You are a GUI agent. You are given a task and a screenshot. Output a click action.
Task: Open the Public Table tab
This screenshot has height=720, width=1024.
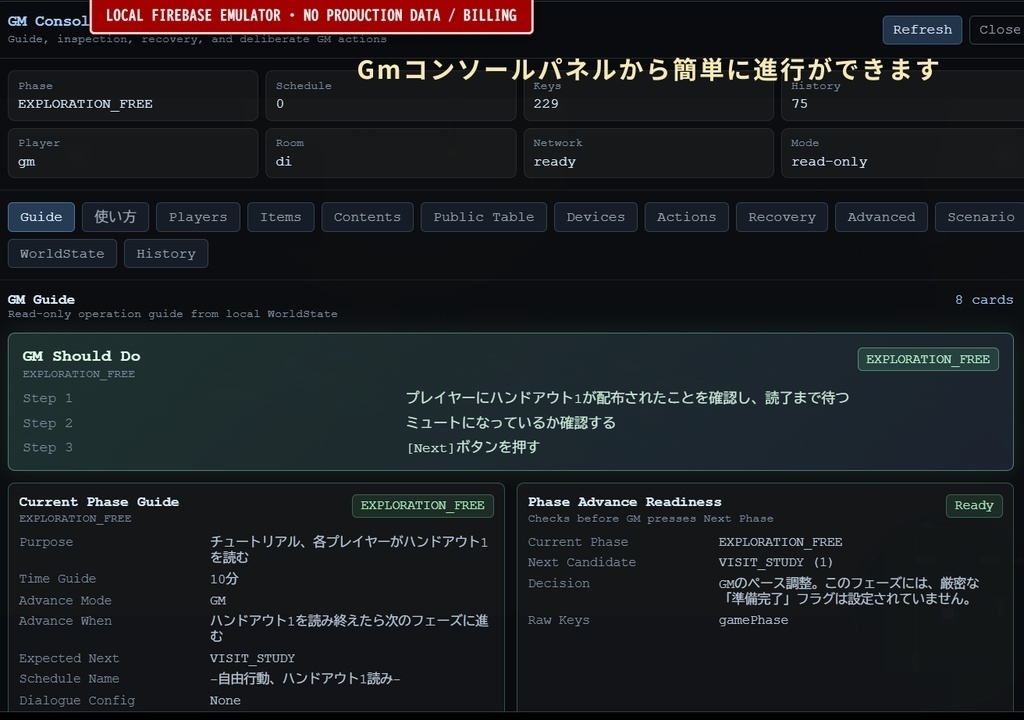(x=483, y=217)
